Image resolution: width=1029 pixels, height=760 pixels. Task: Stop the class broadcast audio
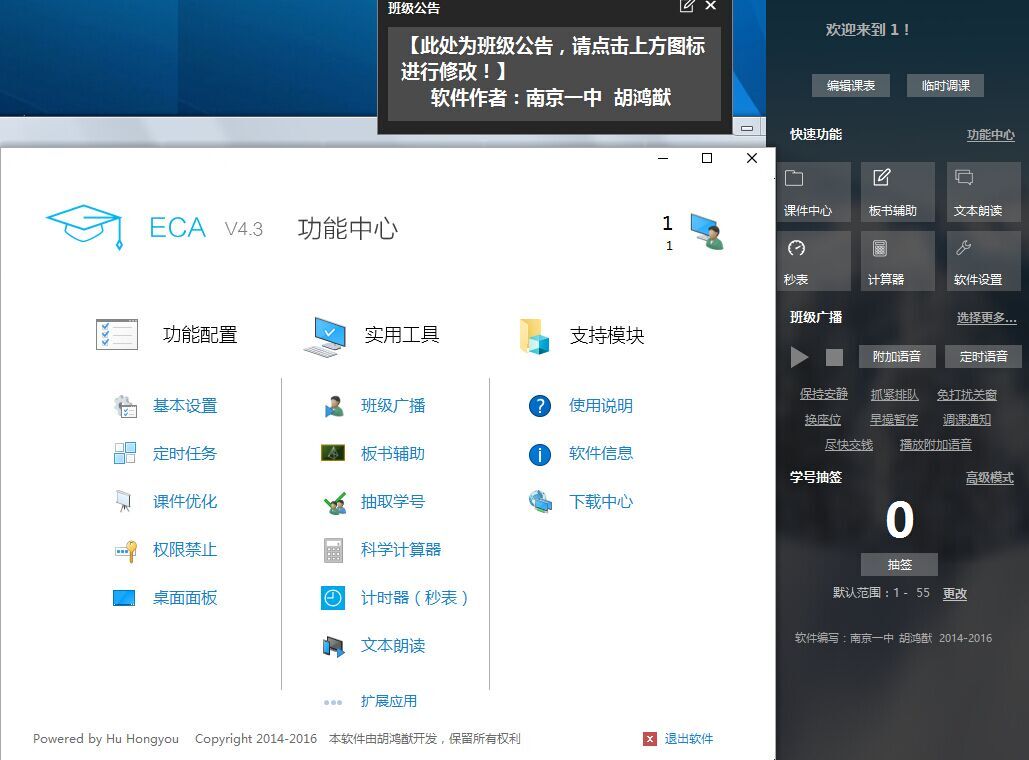pos(834,357)
